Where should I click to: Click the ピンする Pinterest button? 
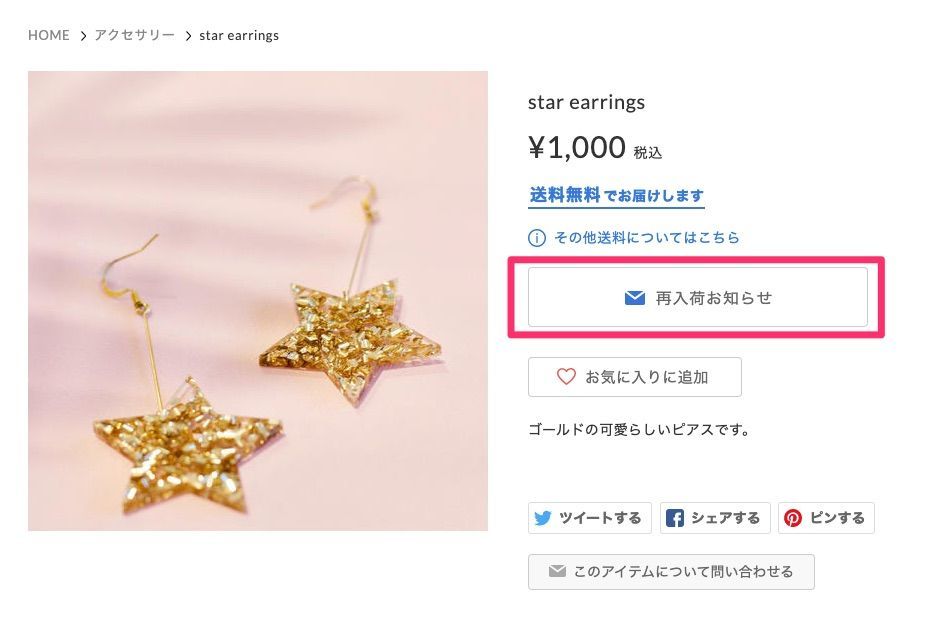coord(827,518)
